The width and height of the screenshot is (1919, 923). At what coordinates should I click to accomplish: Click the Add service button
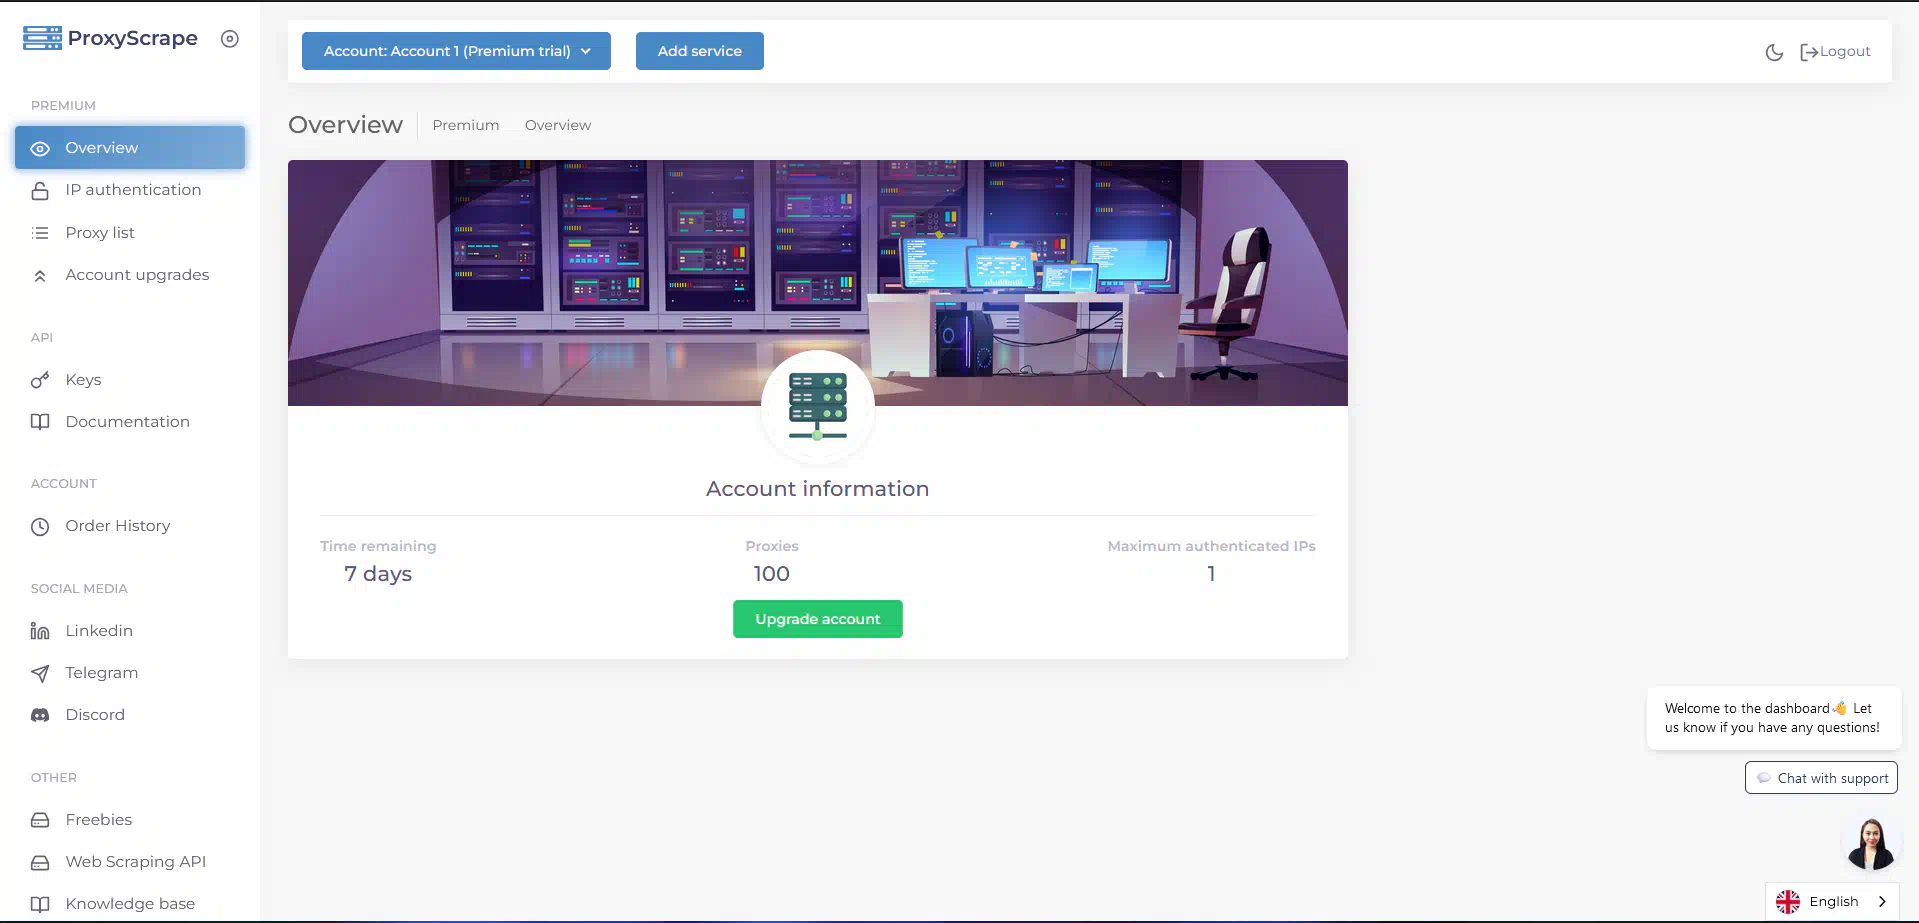[x=700, y=51]
